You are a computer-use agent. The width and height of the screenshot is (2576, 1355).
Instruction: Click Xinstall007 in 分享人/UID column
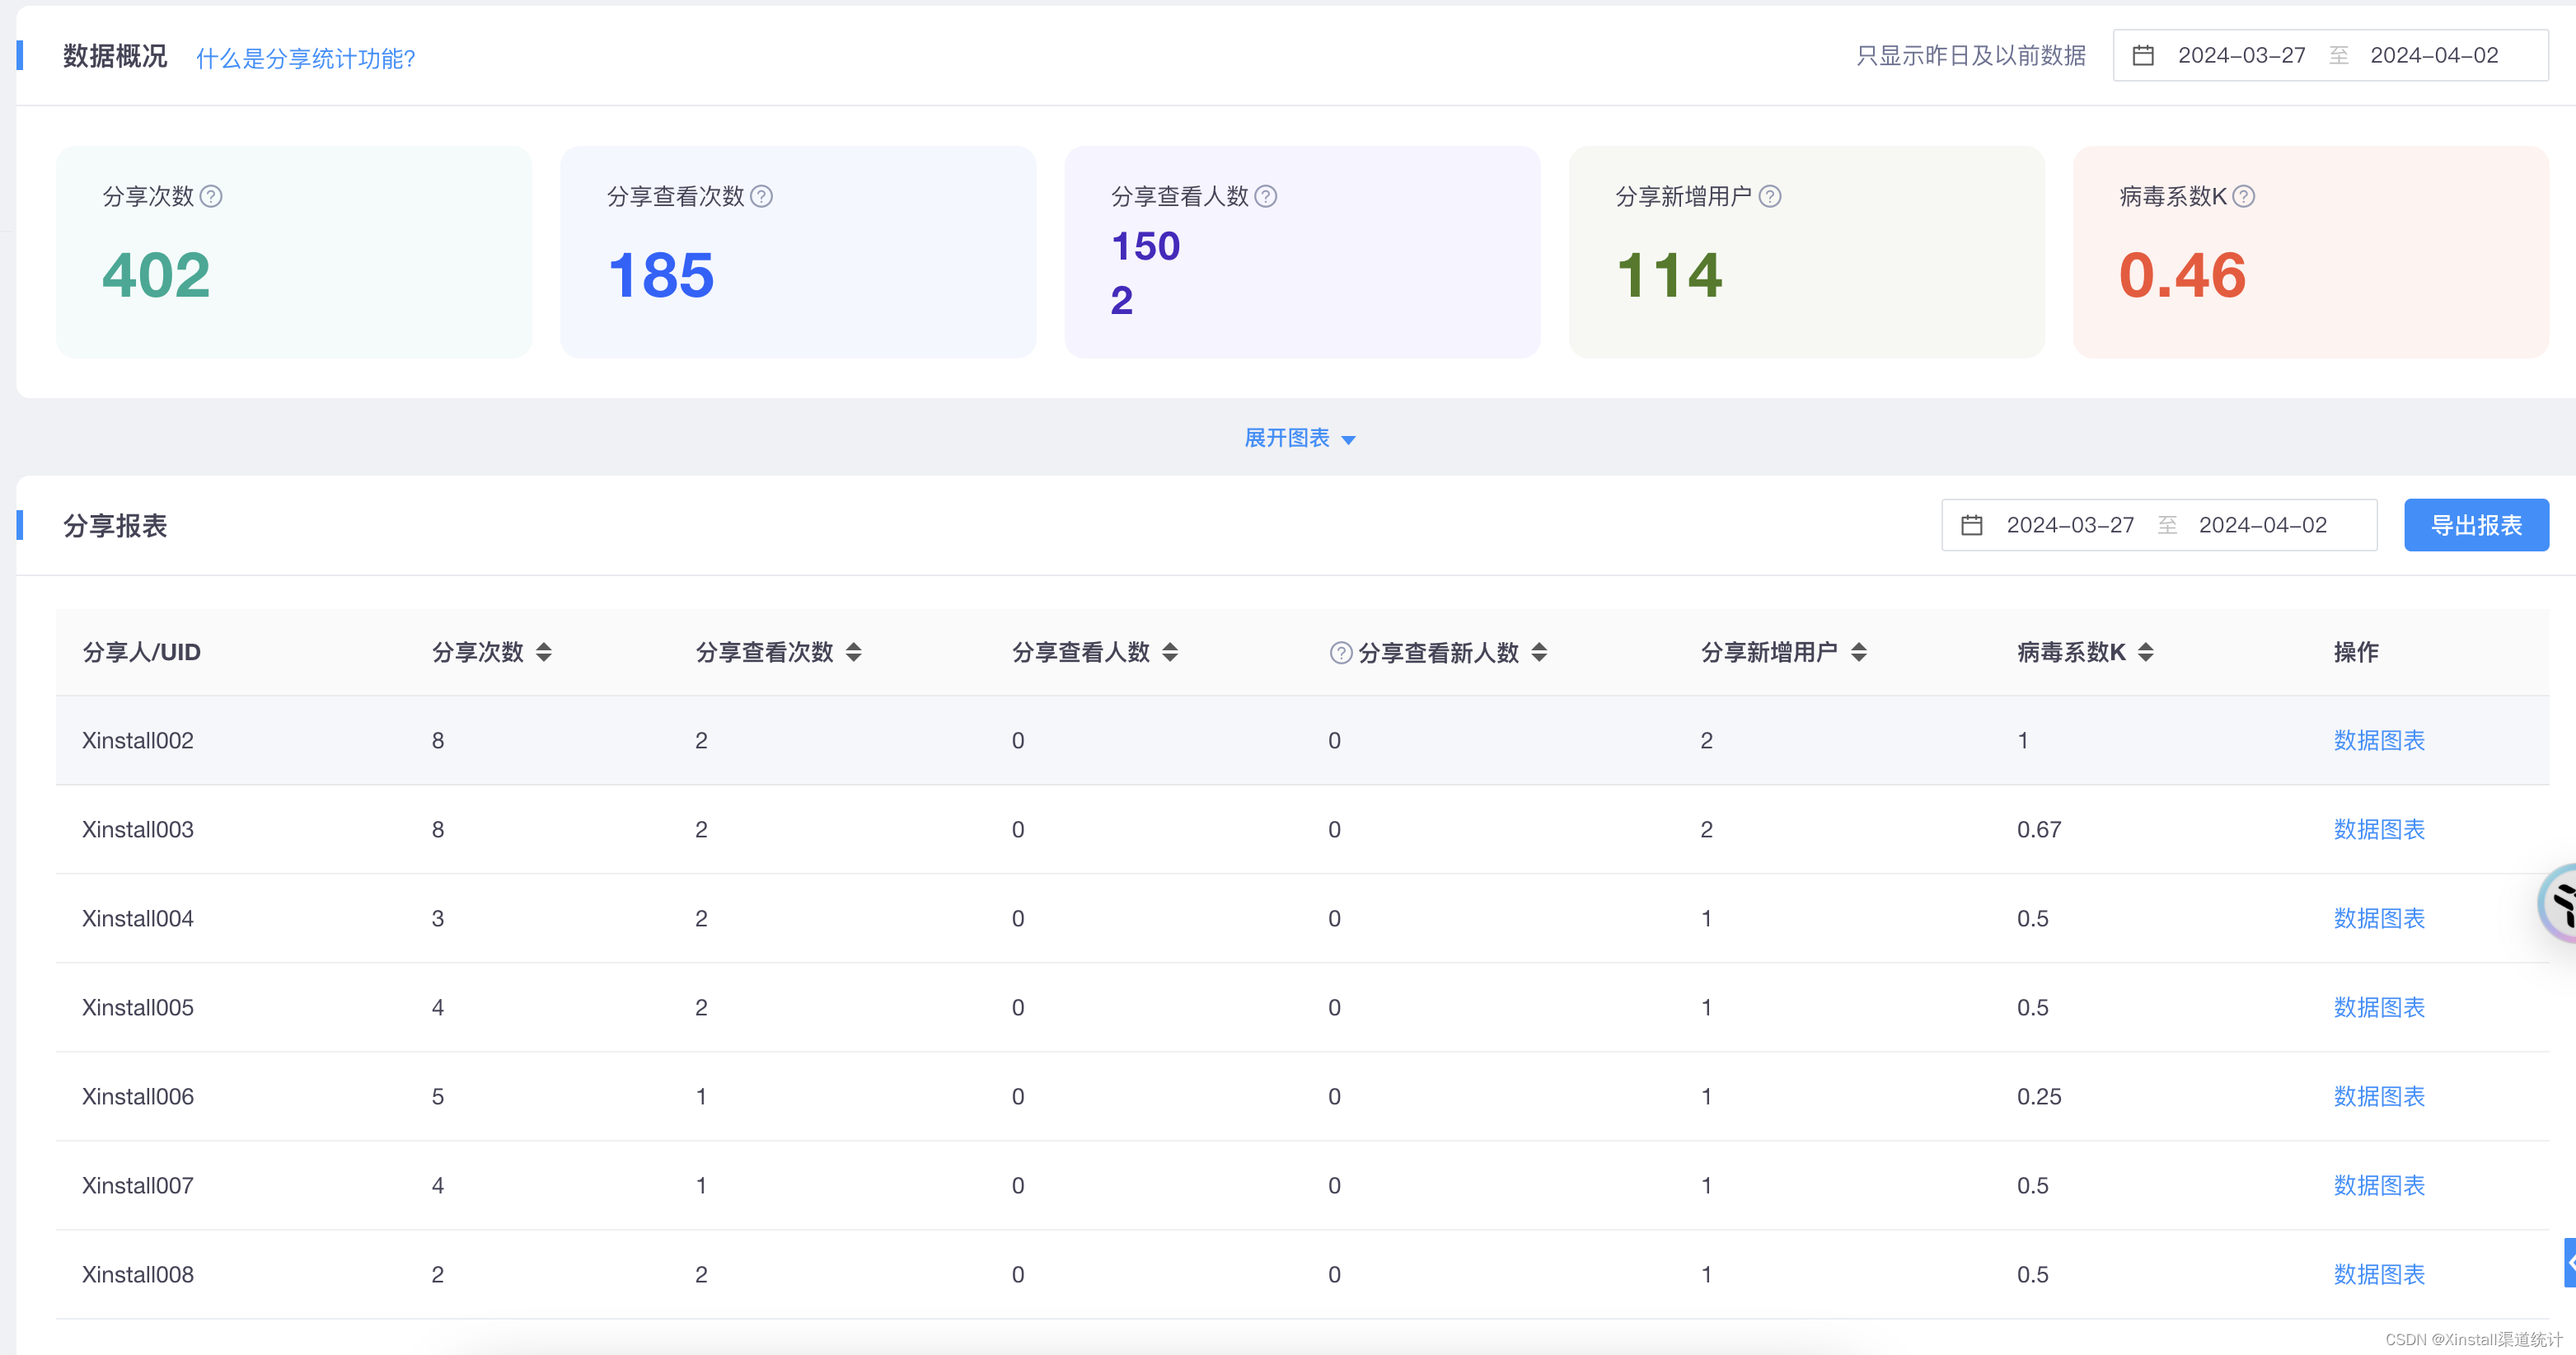pos(138,1186)
